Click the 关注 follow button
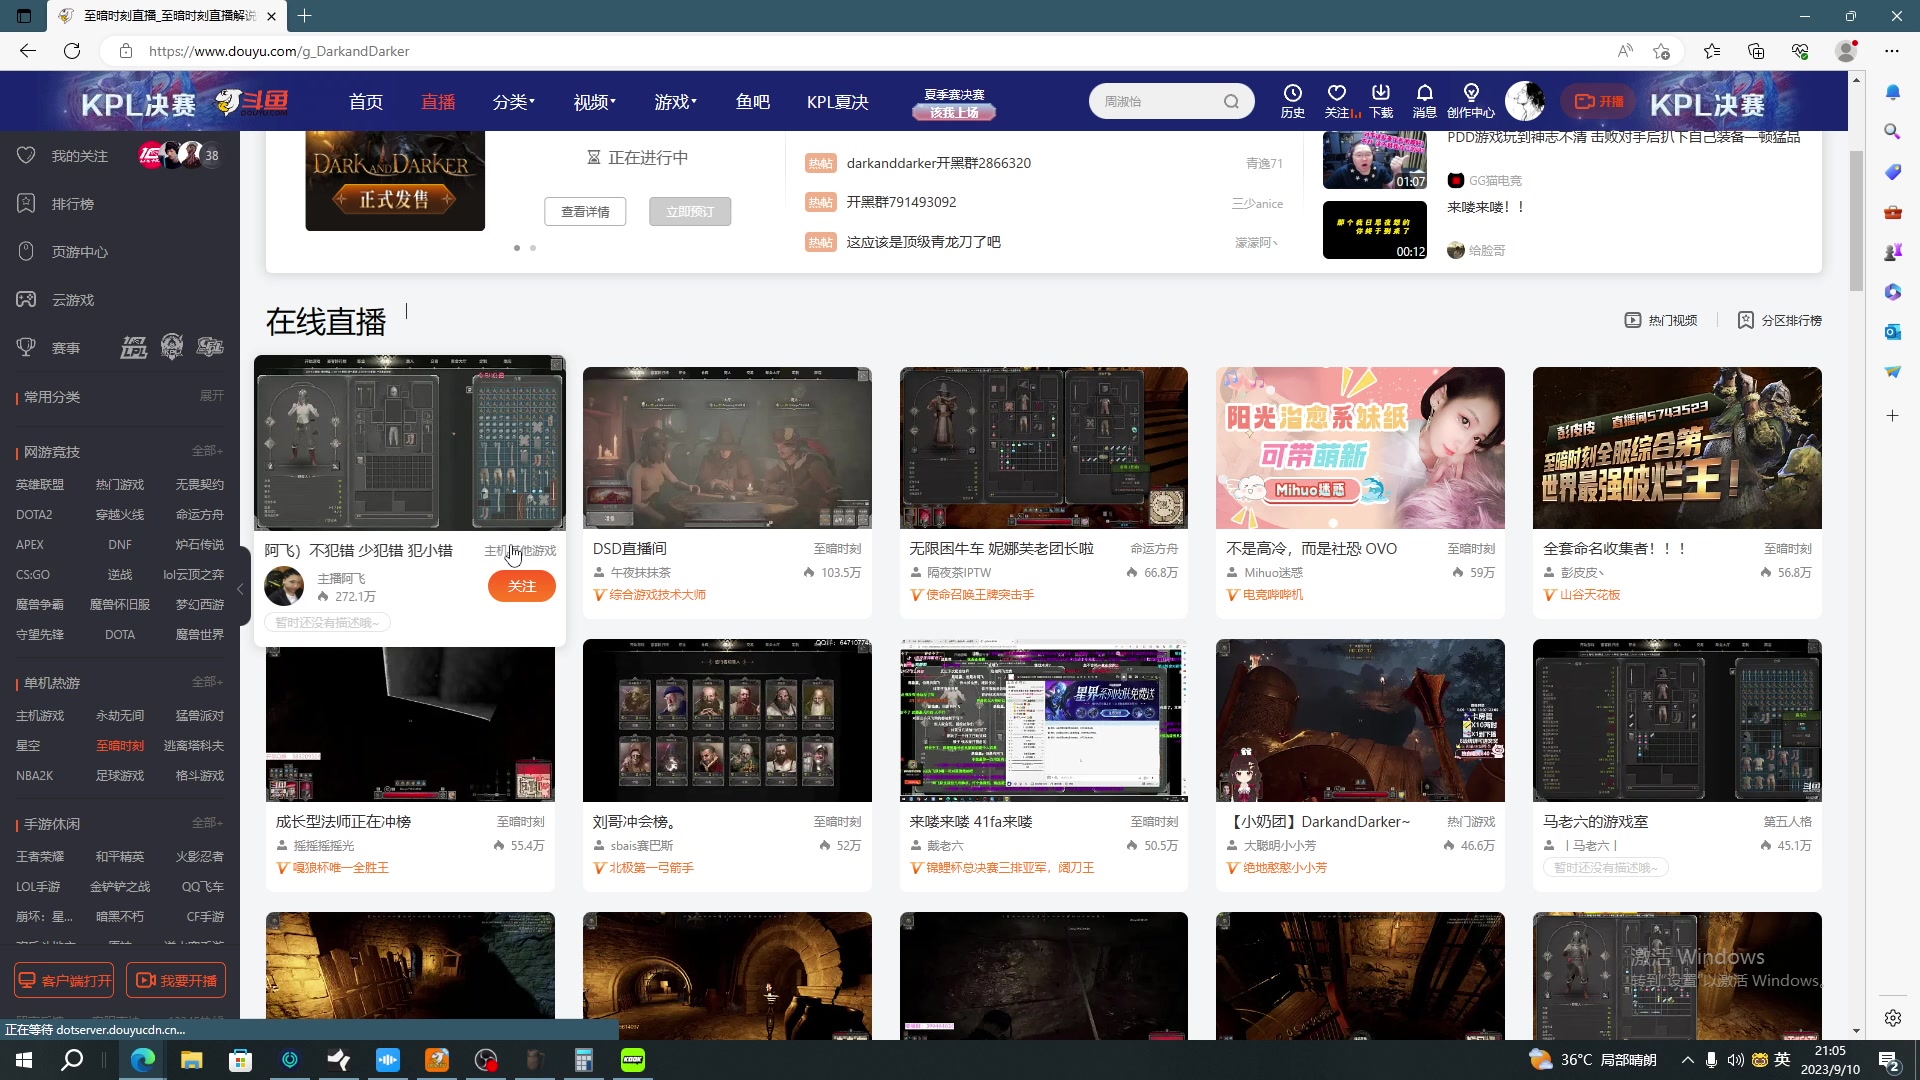The width and height of the screenshot is (1920, 1080). tap(522, 586)
